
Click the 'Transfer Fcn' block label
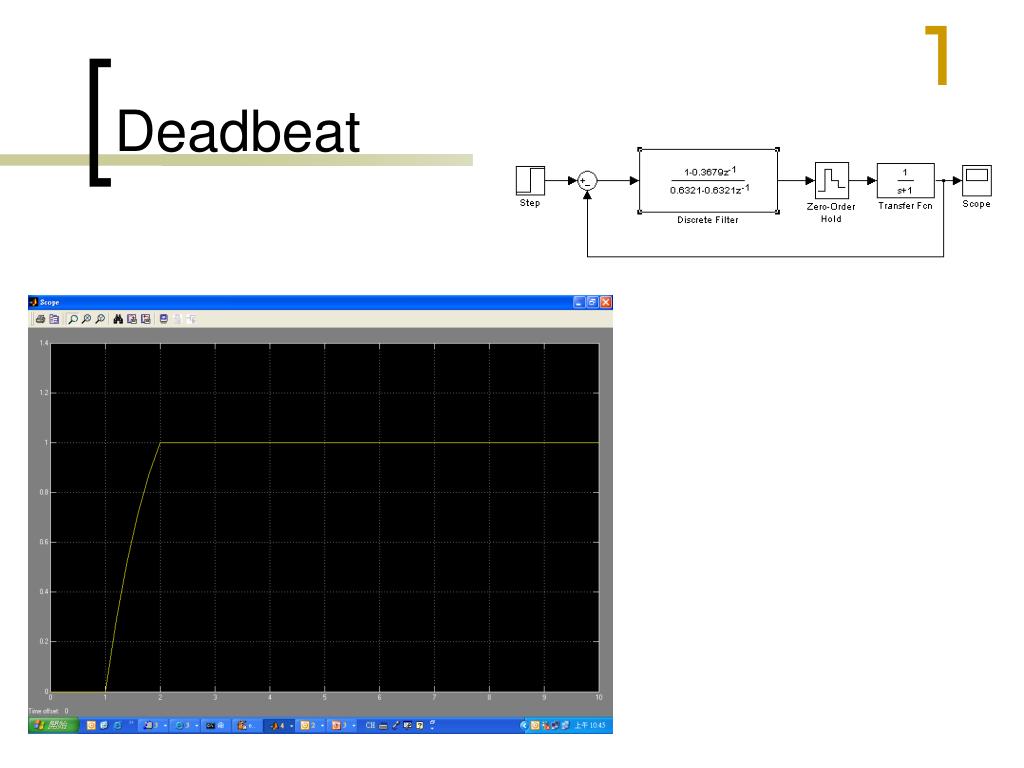point(905,206)
